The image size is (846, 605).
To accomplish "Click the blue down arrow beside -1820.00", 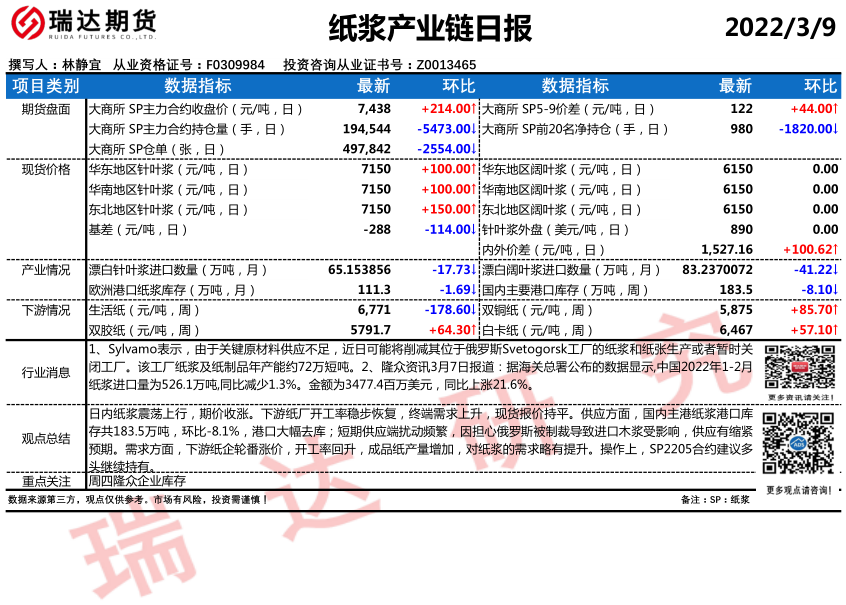I will click(x=835, y=129).
